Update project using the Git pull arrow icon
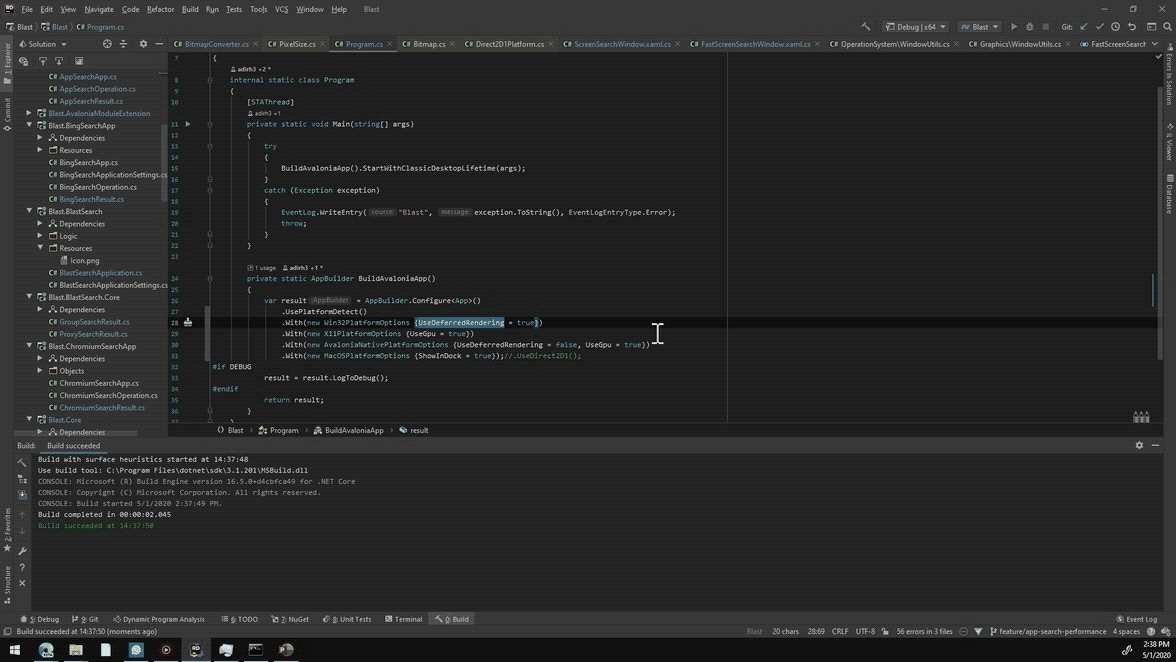 click(1083, 27)
